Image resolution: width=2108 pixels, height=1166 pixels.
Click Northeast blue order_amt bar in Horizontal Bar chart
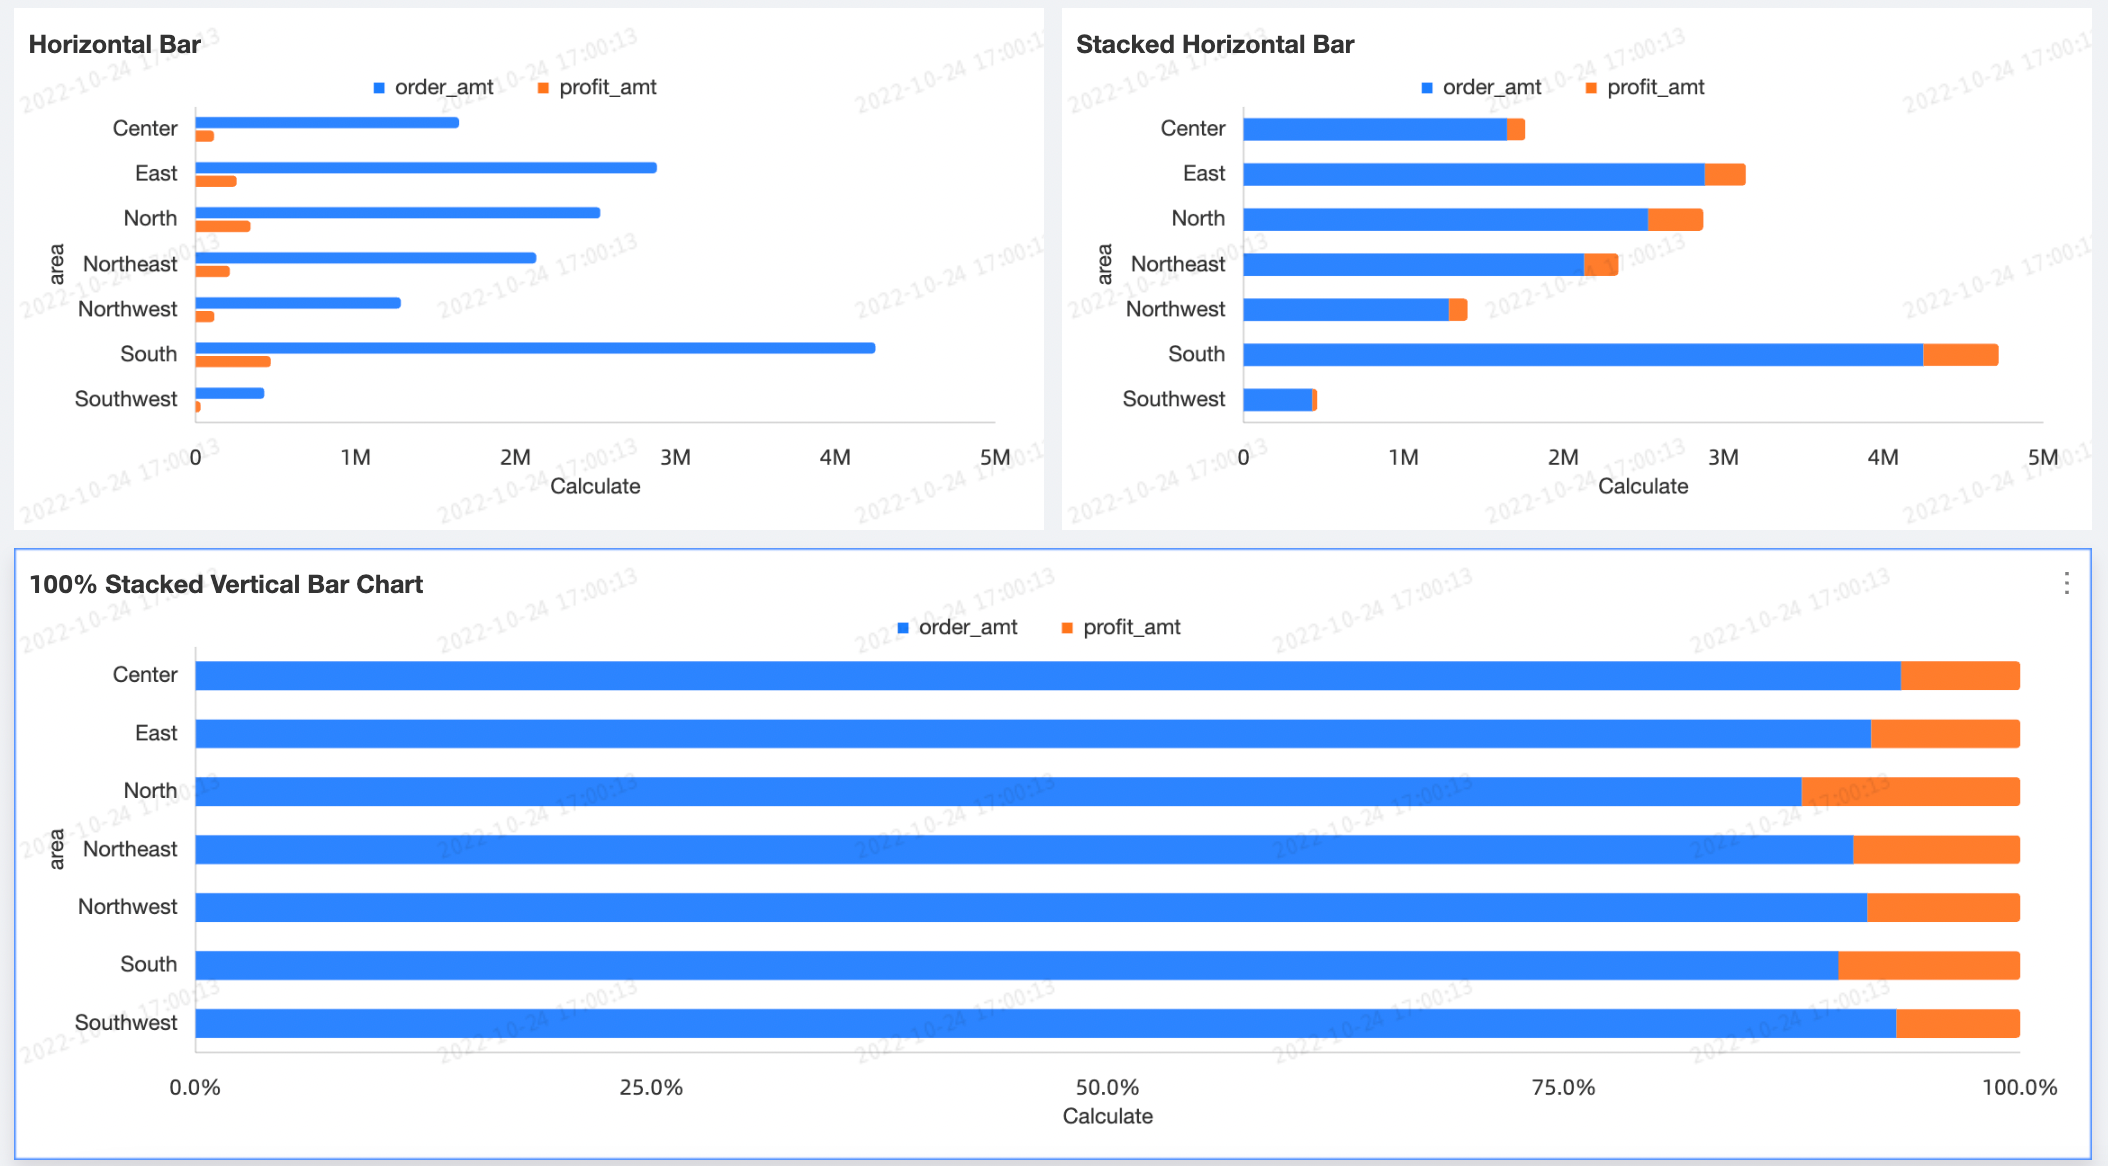pos(366,258)
